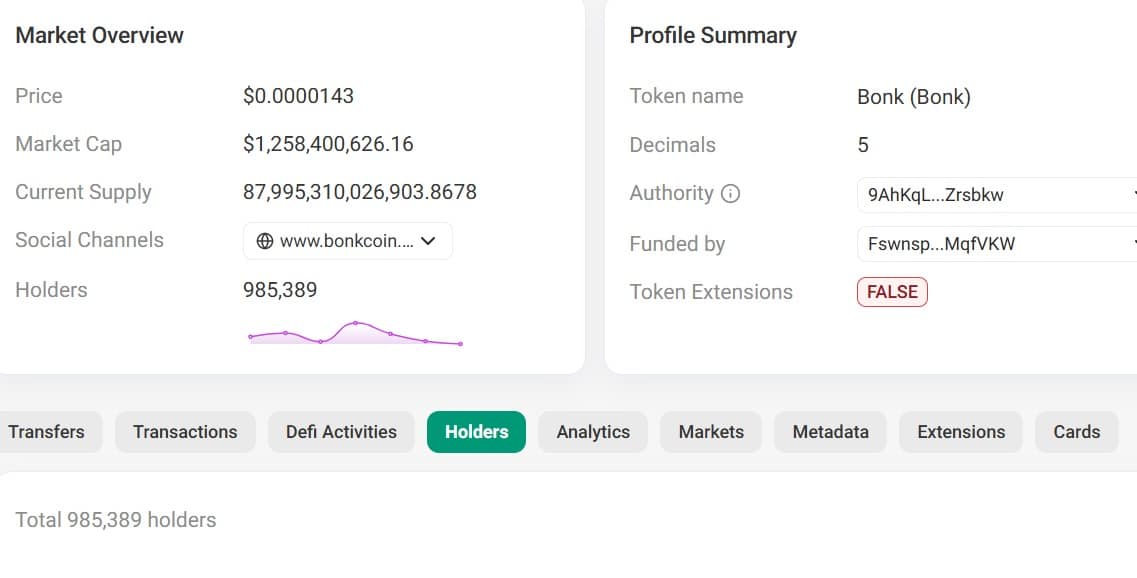Click the Total 985,389 holders text
This screenshot has height=578, width=1137.
tap(116, 520)
